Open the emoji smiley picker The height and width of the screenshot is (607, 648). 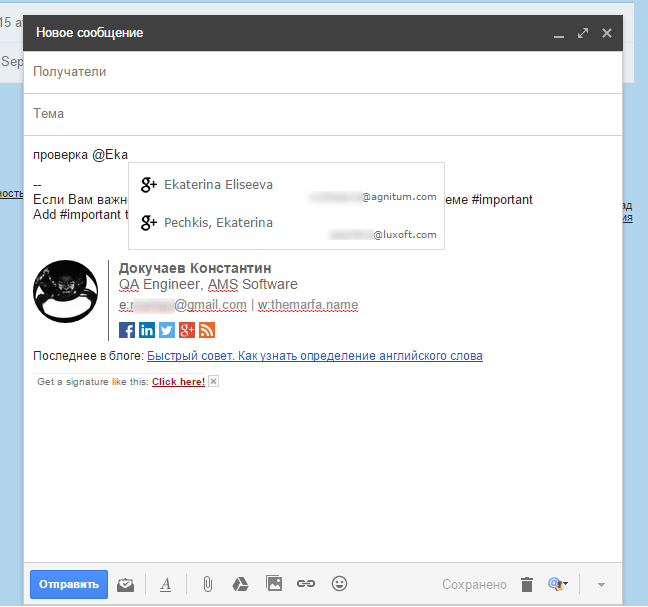[x=339, y=584]
